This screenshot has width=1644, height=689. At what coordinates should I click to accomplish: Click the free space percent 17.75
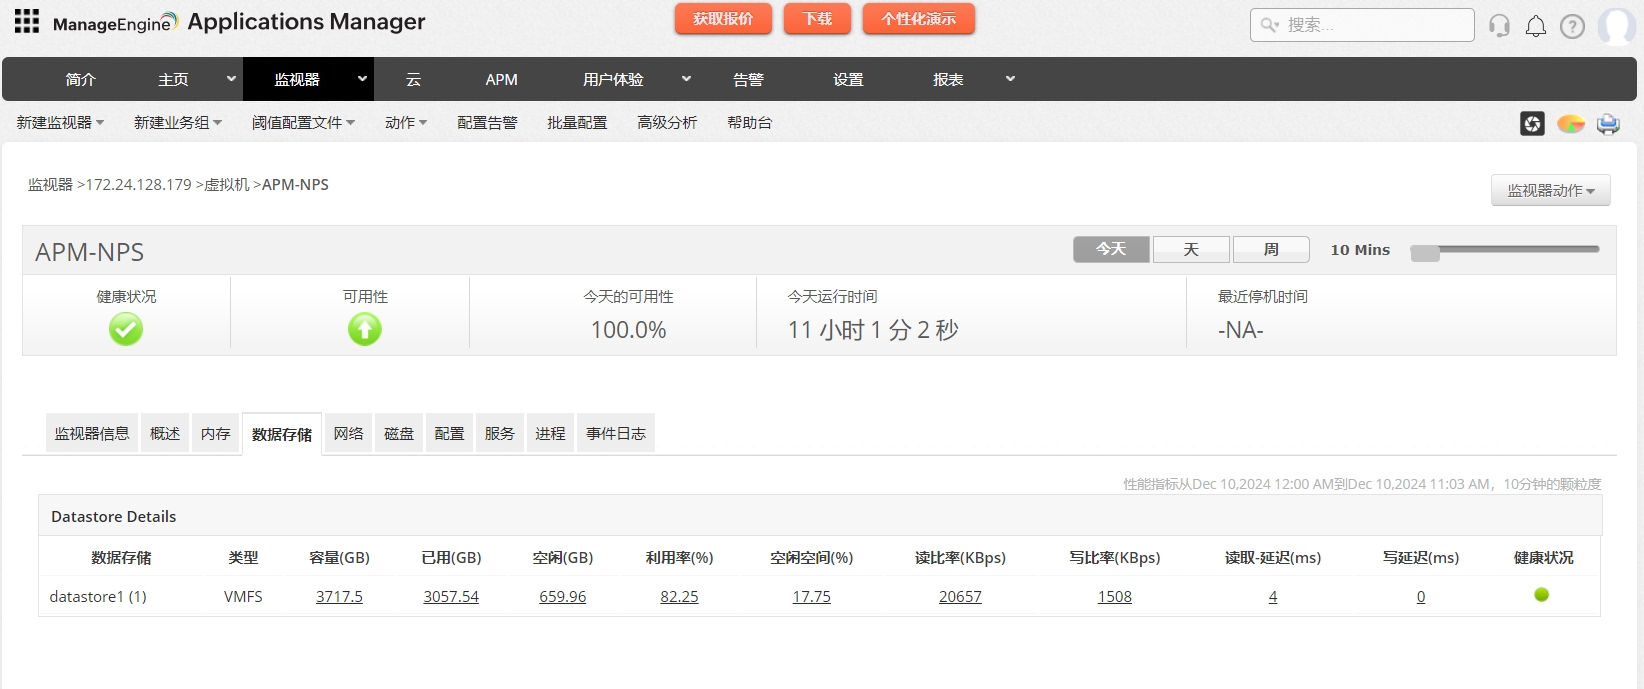(811, 596)
